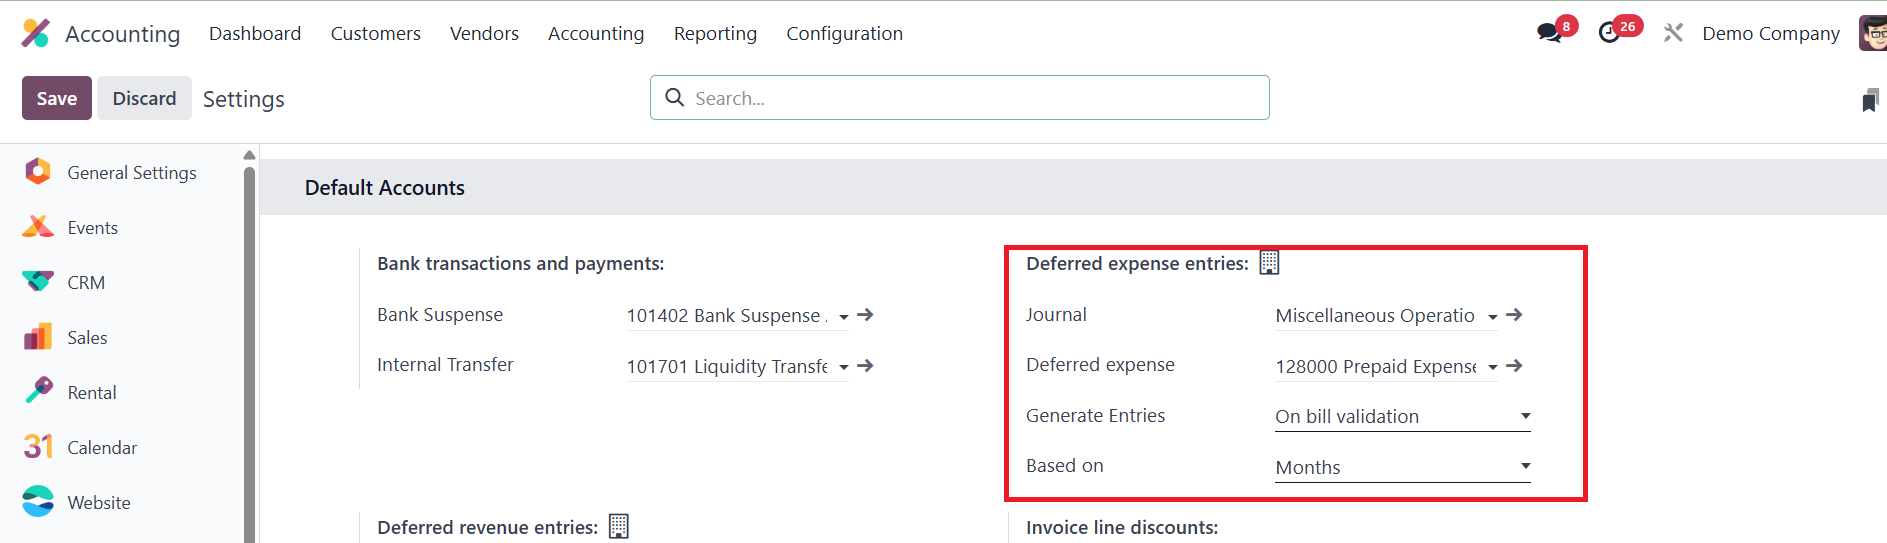Viewport: 1887px width, 543px height.
Task: Open CRM settings in sidebar
Action: point(86,283)
